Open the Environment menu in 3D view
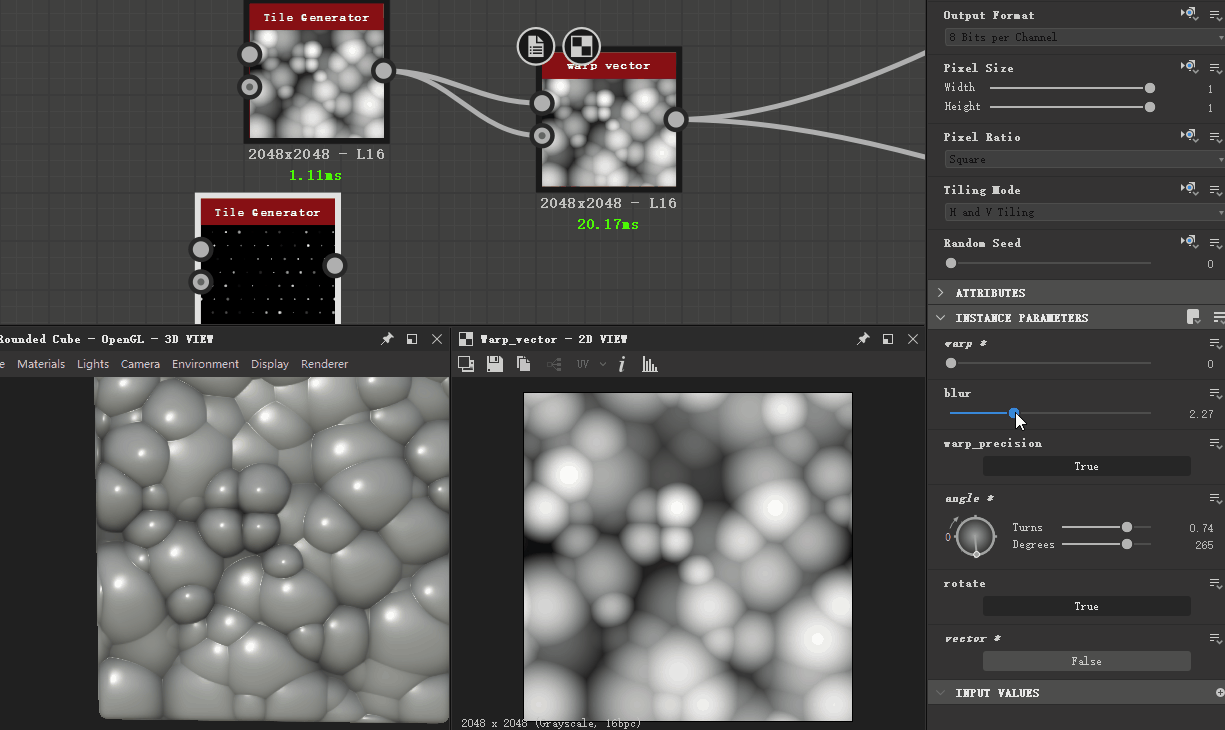Image resolution: width=1225 pixels, height=730 pixels. (206, 364)
